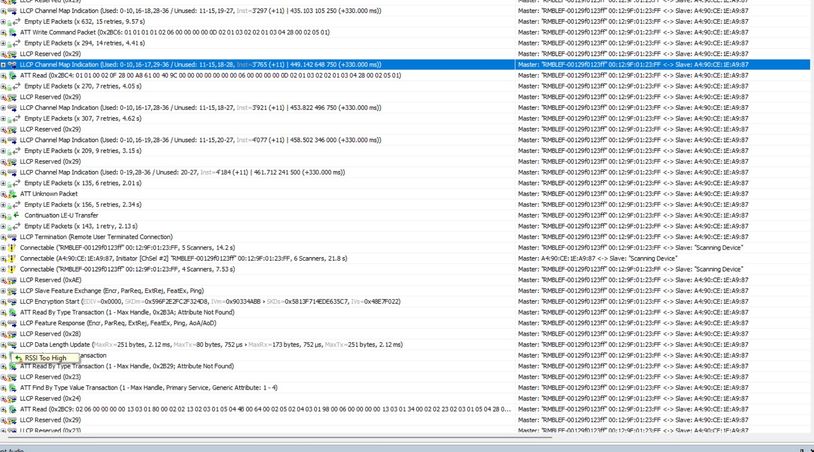Select 'LLCP Reserved (0xAE)' text
Screen dimensions: 814x452
click(51, 280)
